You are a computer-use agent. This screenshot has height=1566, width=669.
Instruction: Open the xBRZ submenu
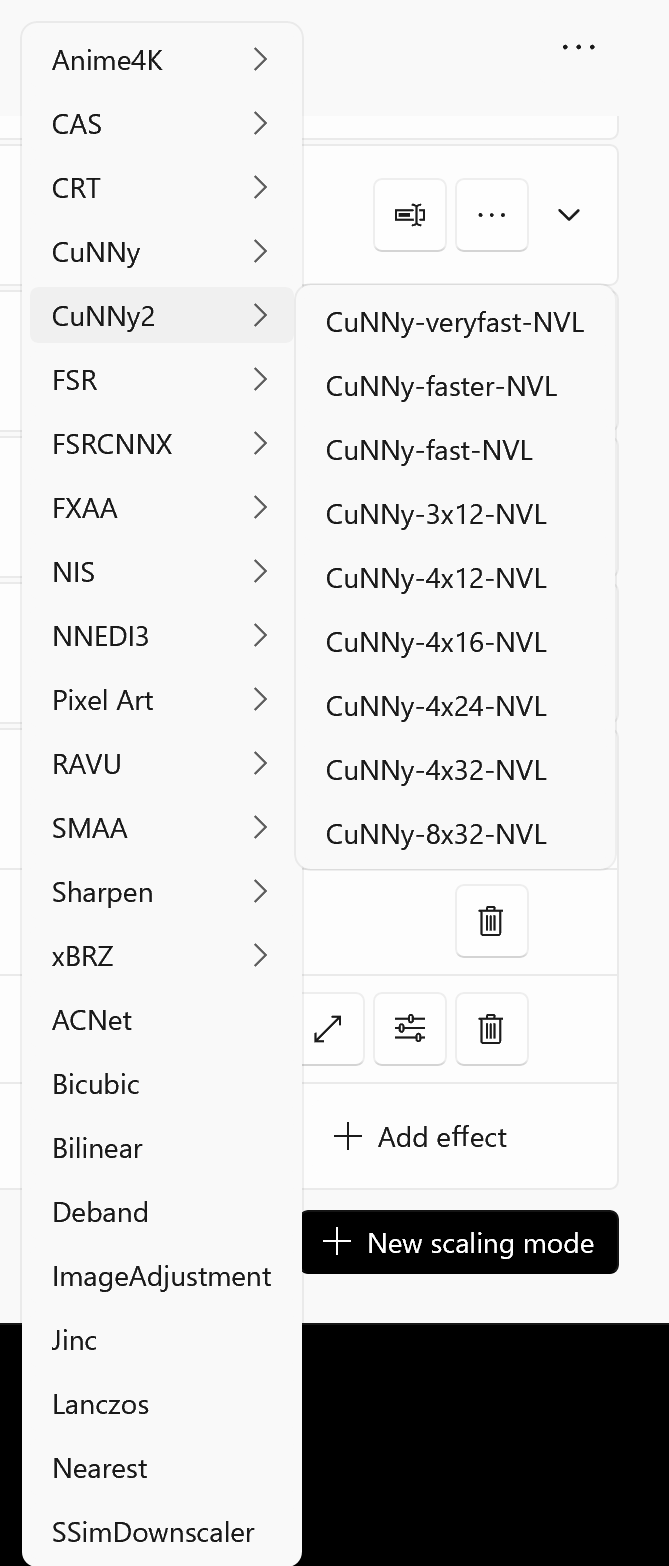coord(160,956)
